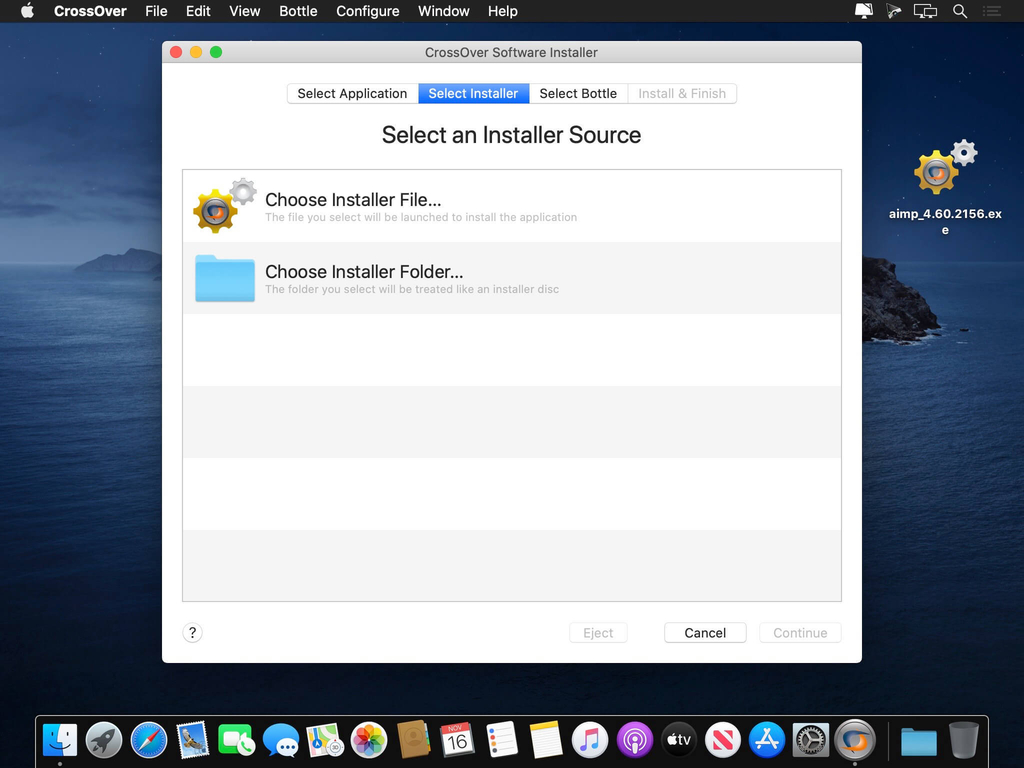Click Spotlight search in the menu bar

pyautogui.click(x=960, y=11)
